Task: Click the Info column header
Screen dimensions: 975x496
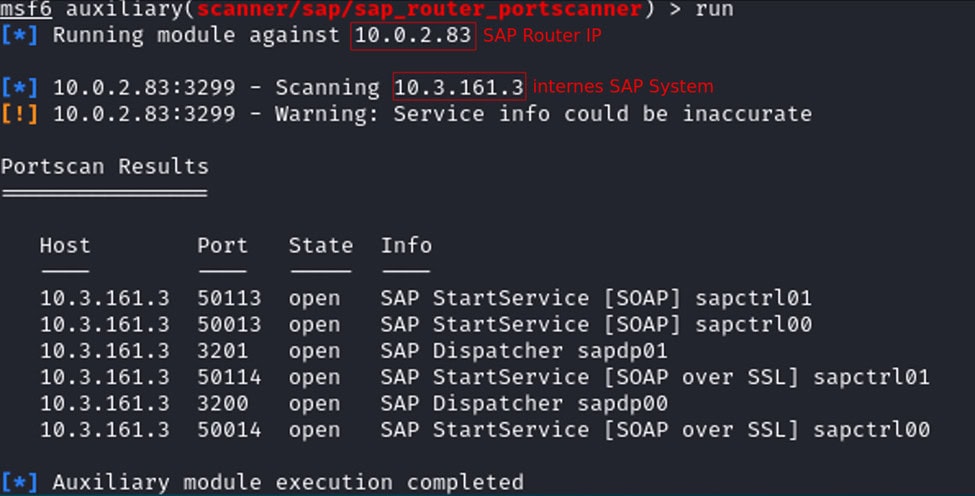Action: click(406, 245)
